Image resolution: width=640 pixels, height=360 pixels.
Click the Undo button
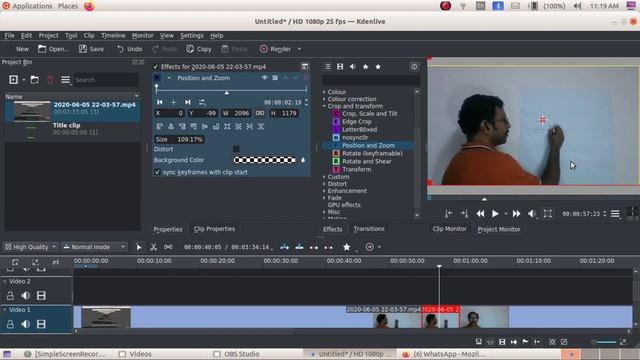129,49
